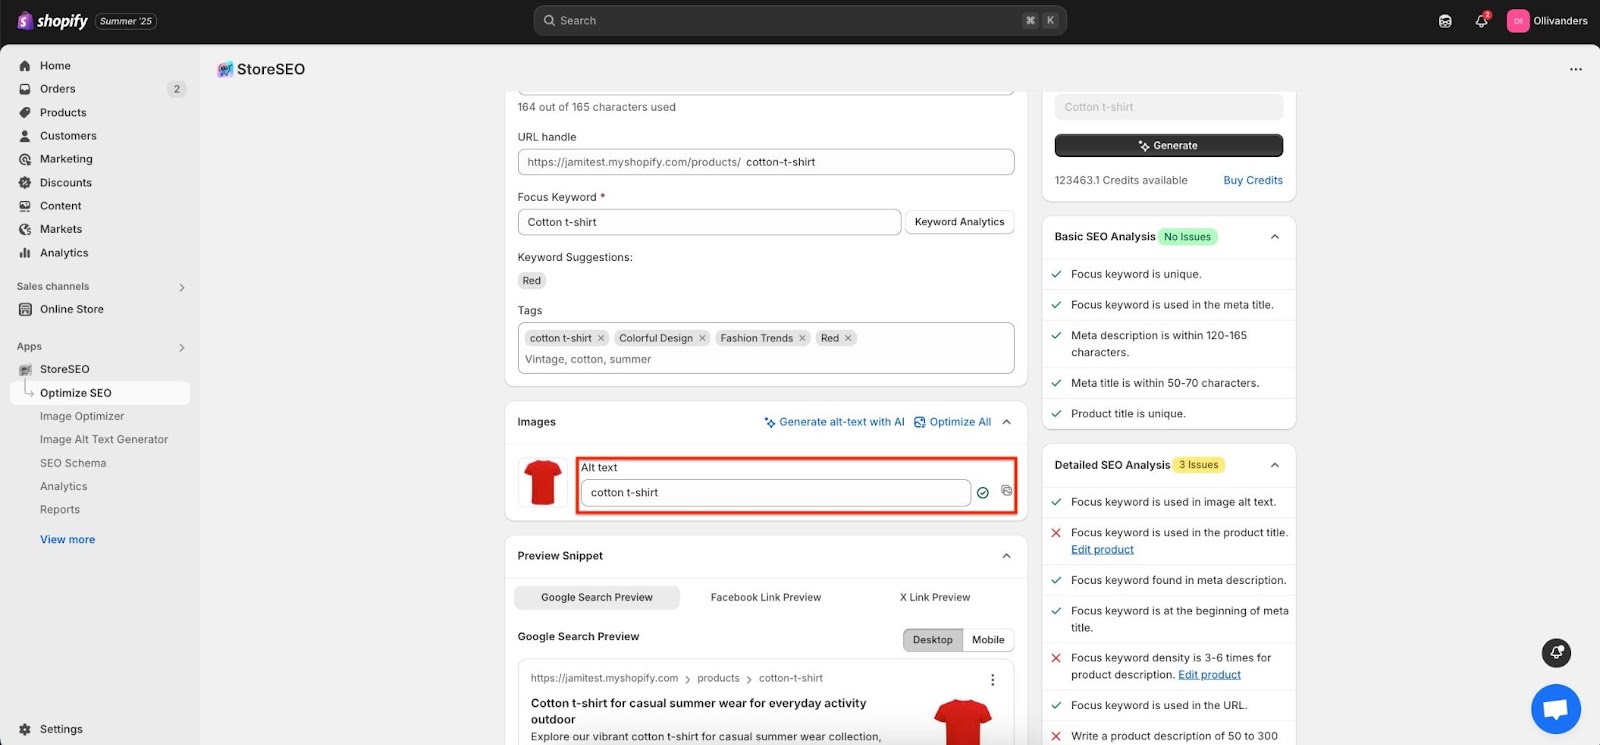Screen dimensions: 1600x745
Task: Open StoreSEO three-dot menu
Action: point(1576,69)
